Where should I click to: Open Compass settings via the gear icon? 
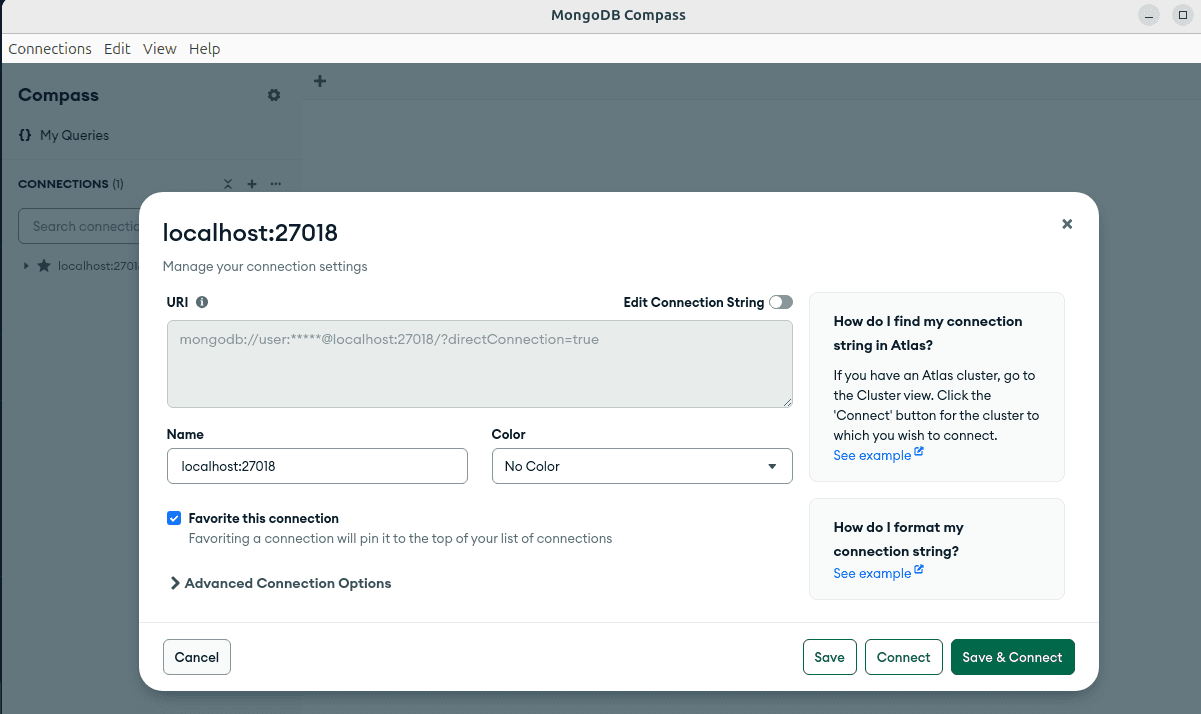click(273, 95)
